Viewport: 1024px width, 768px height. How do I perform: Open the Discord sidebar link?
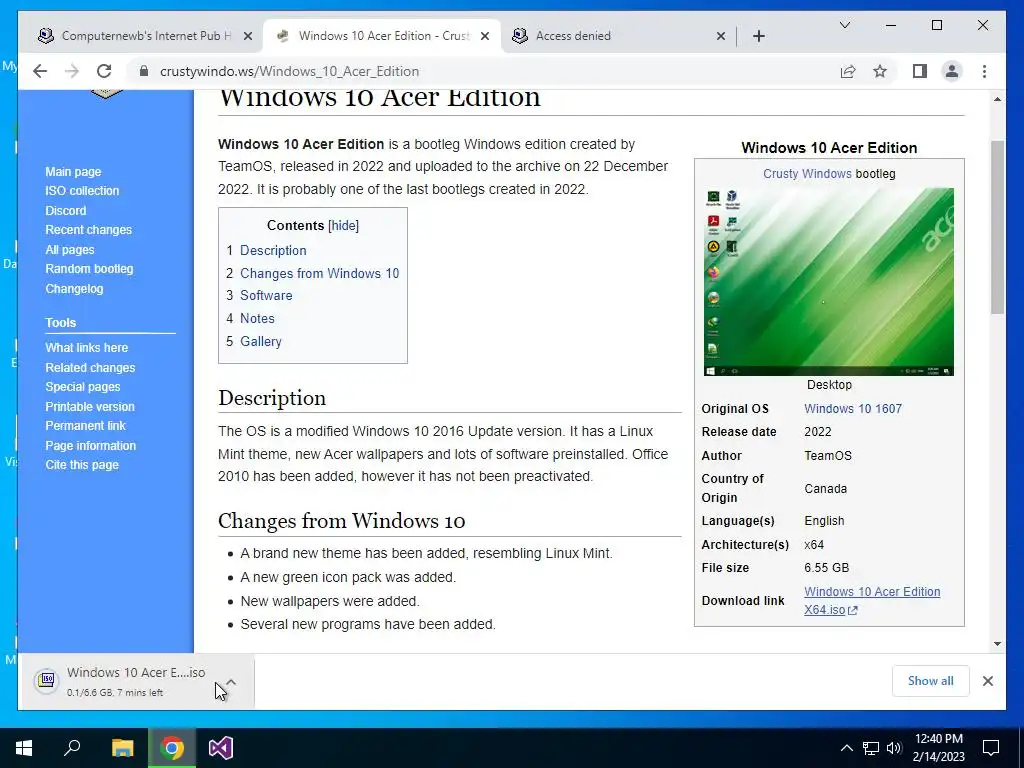click(x=65, y=210)
